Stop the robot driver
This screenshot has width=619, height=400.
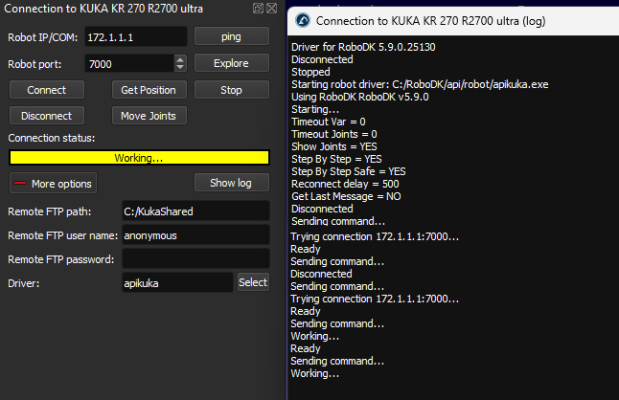[x=231, y=90]
